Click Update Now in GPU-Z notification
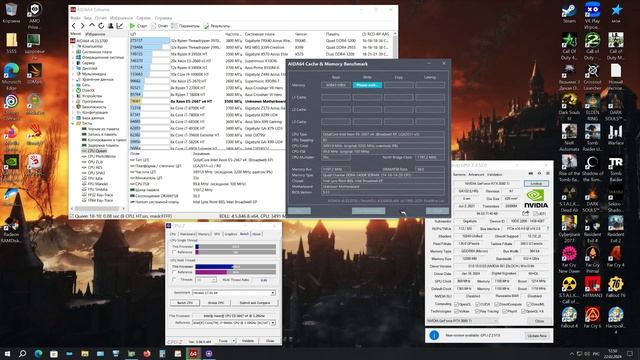Screen dimensions: 640x360 pyautogui.click(x=537, y=336)
